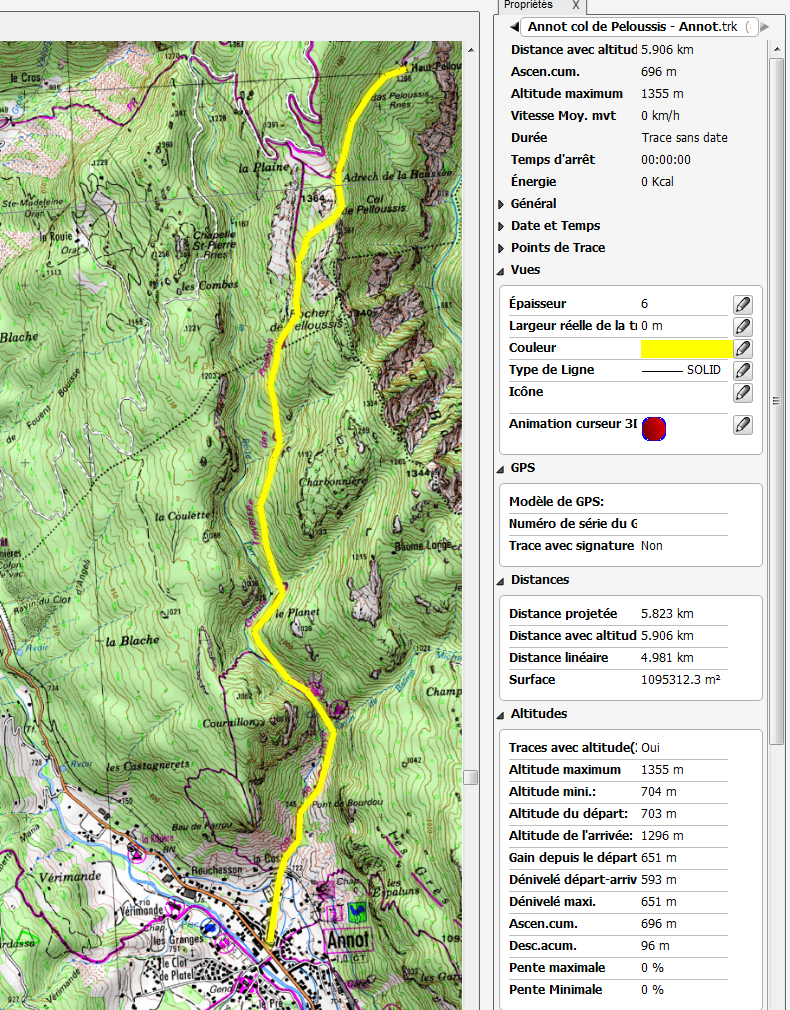Expand the Général section
This screenshot has height=1010, width=790.
501,204
